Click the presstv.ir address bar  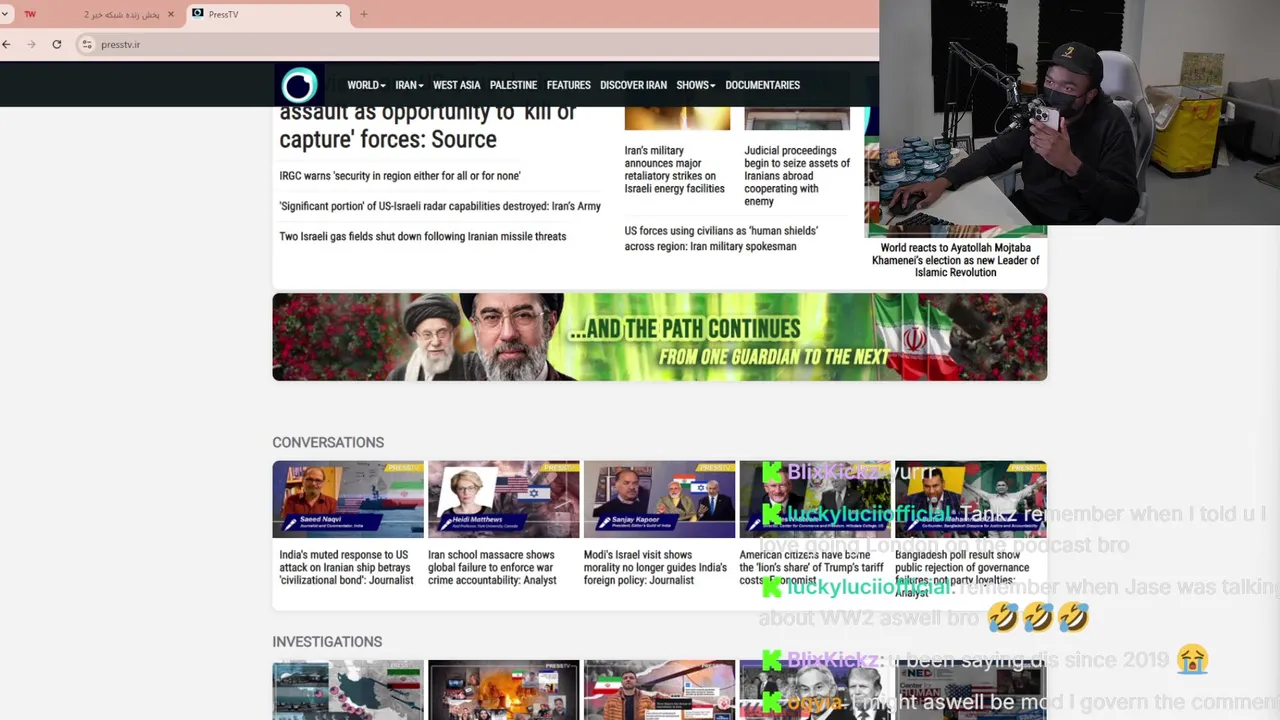click(x=480, y=44)
